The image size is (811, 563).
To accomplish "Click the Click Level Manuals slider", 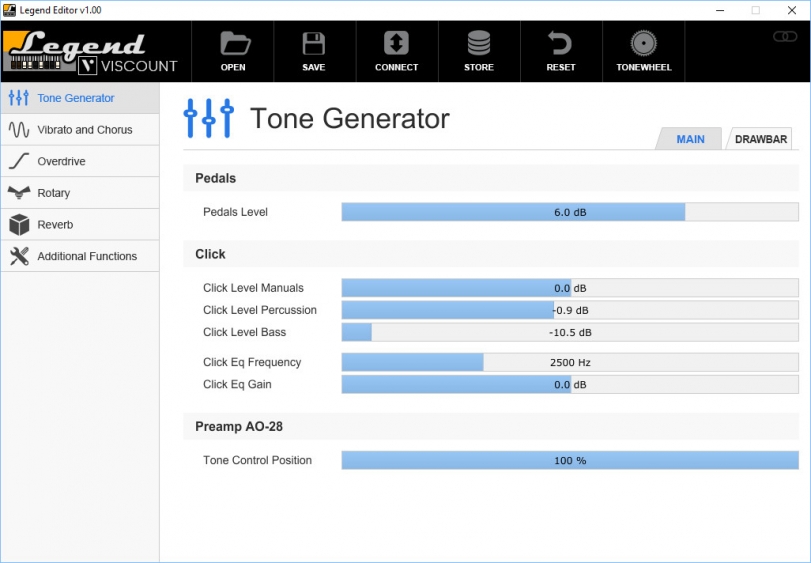I will tap(570, 288).
